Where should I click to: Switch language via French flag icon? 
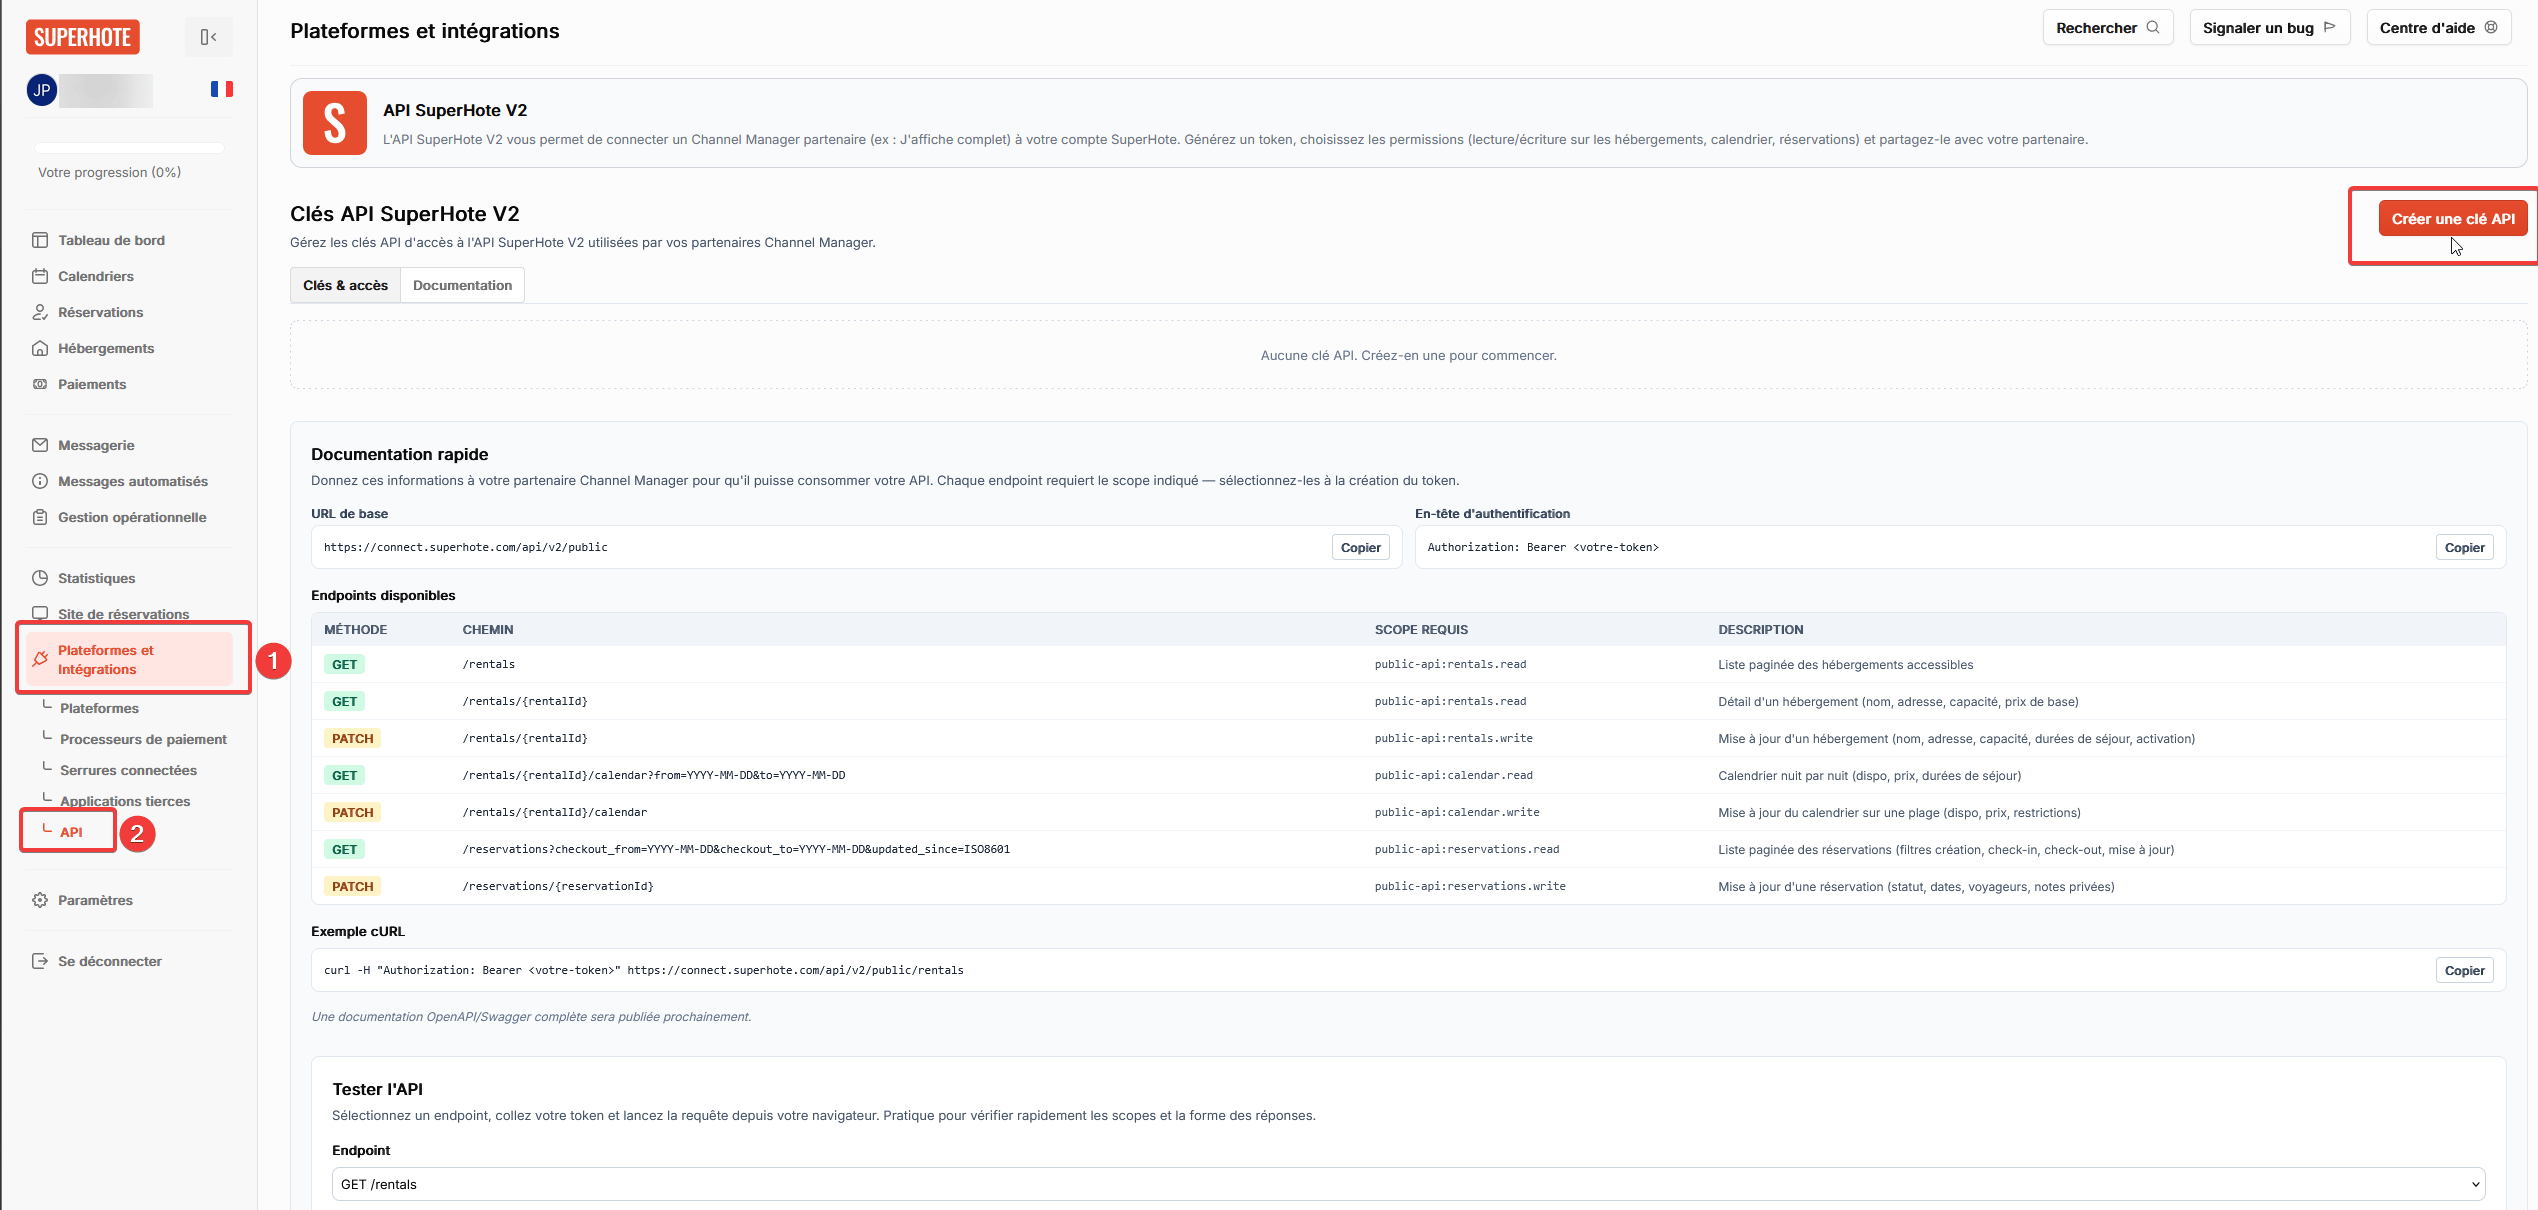click(x=221, y=89)
